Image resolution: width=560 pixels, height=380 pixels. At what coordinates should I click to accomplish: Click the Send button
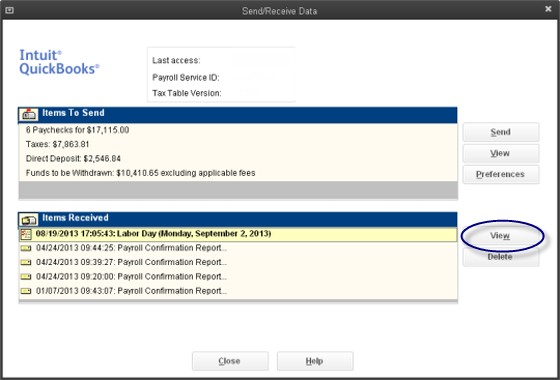501,132
